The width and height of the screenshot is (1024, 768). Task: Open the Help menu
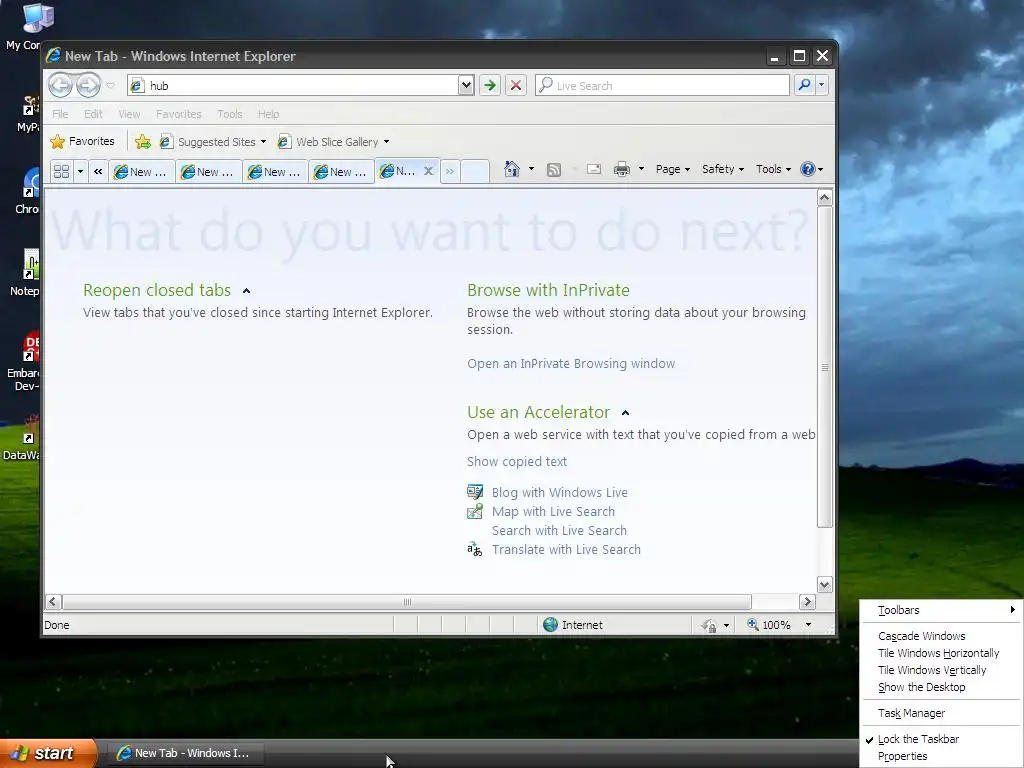point(268,114)
